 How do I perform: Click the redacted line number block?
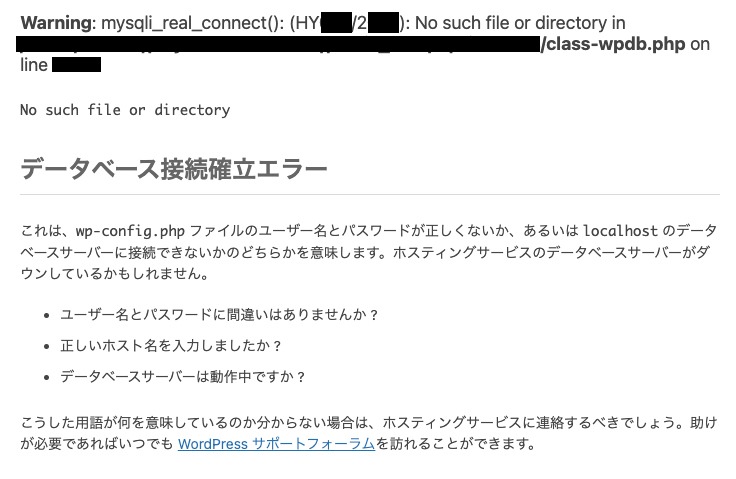76,65
